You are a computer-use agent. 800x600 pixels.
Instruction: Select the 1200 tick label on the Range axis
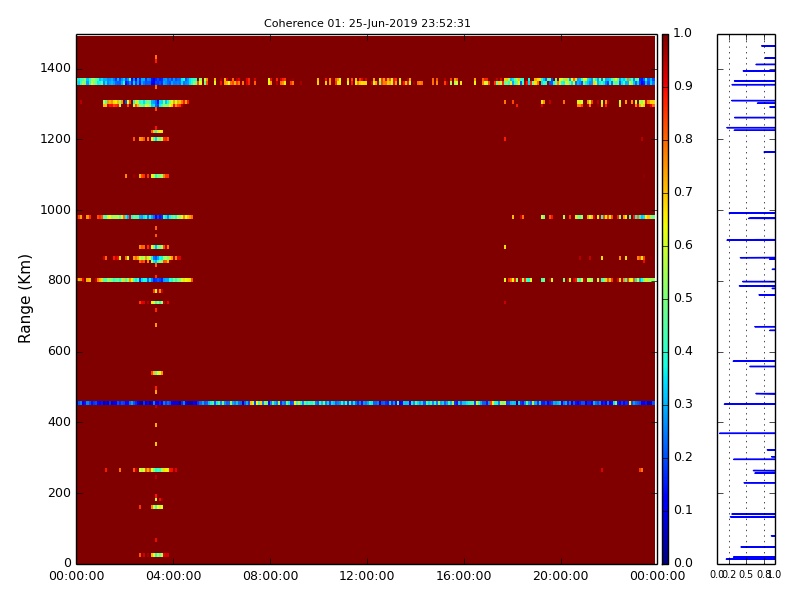click(x=55, y=139)
